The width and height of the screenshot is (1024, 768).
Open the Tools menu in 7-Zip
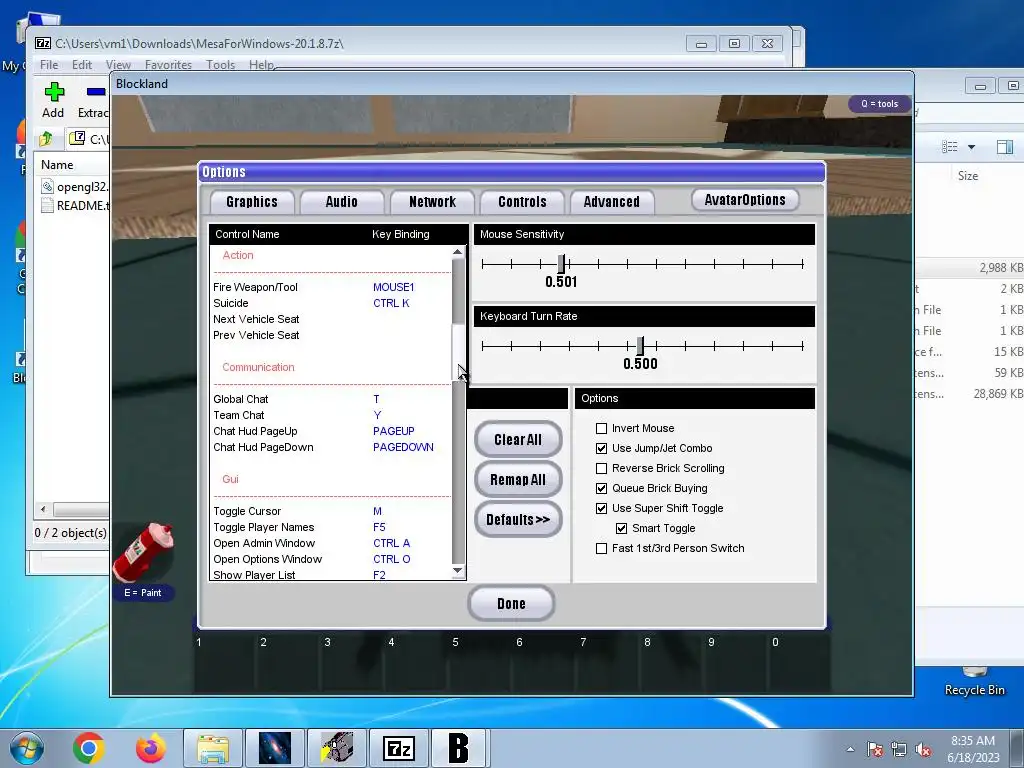pos(220,65)
